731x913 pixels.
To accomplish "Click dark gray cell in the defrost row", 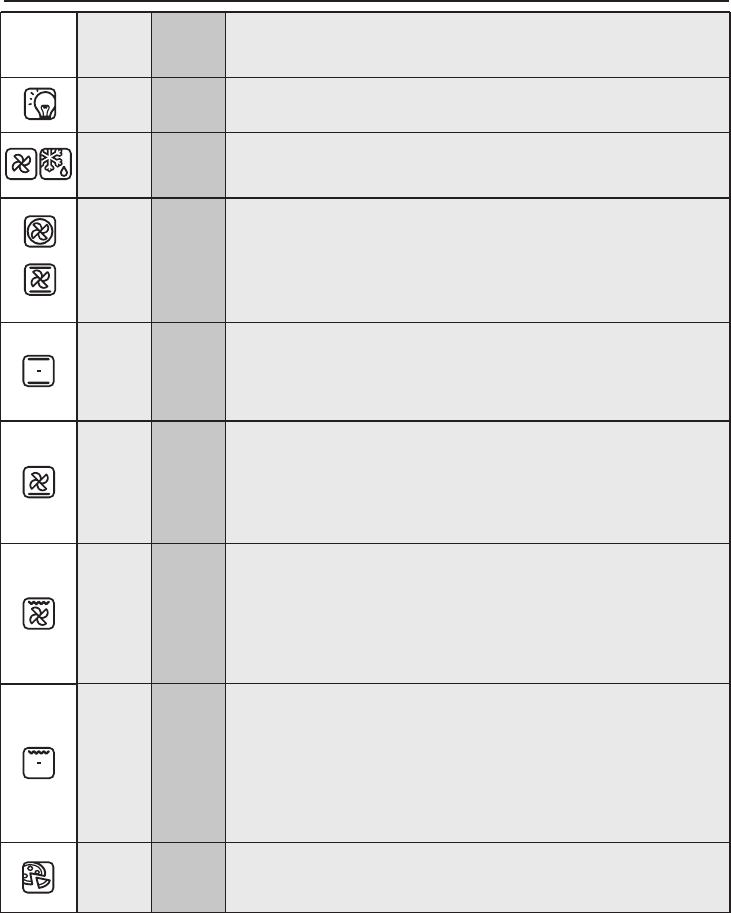I will click(188, 165).
